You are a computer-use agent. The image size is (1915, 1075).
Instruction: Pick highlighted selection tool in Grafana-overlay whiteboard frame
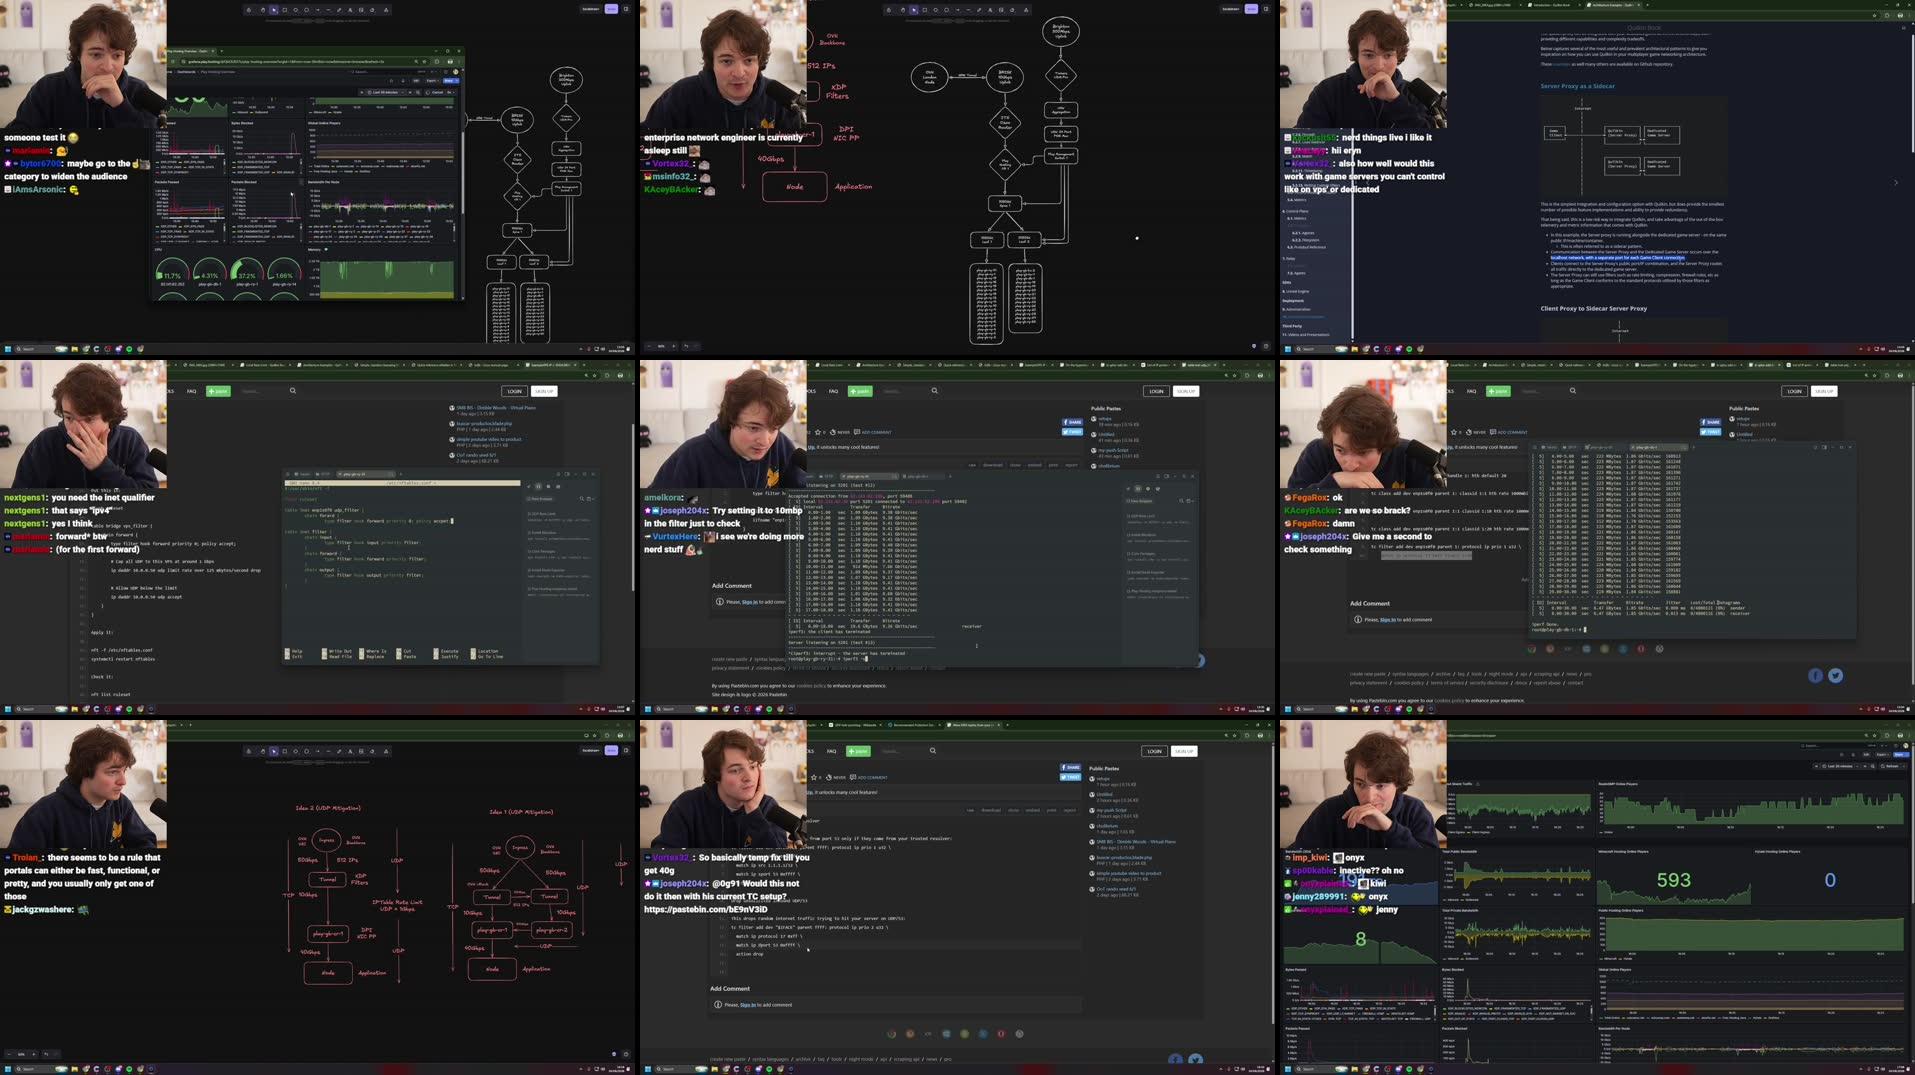(274, 9)
